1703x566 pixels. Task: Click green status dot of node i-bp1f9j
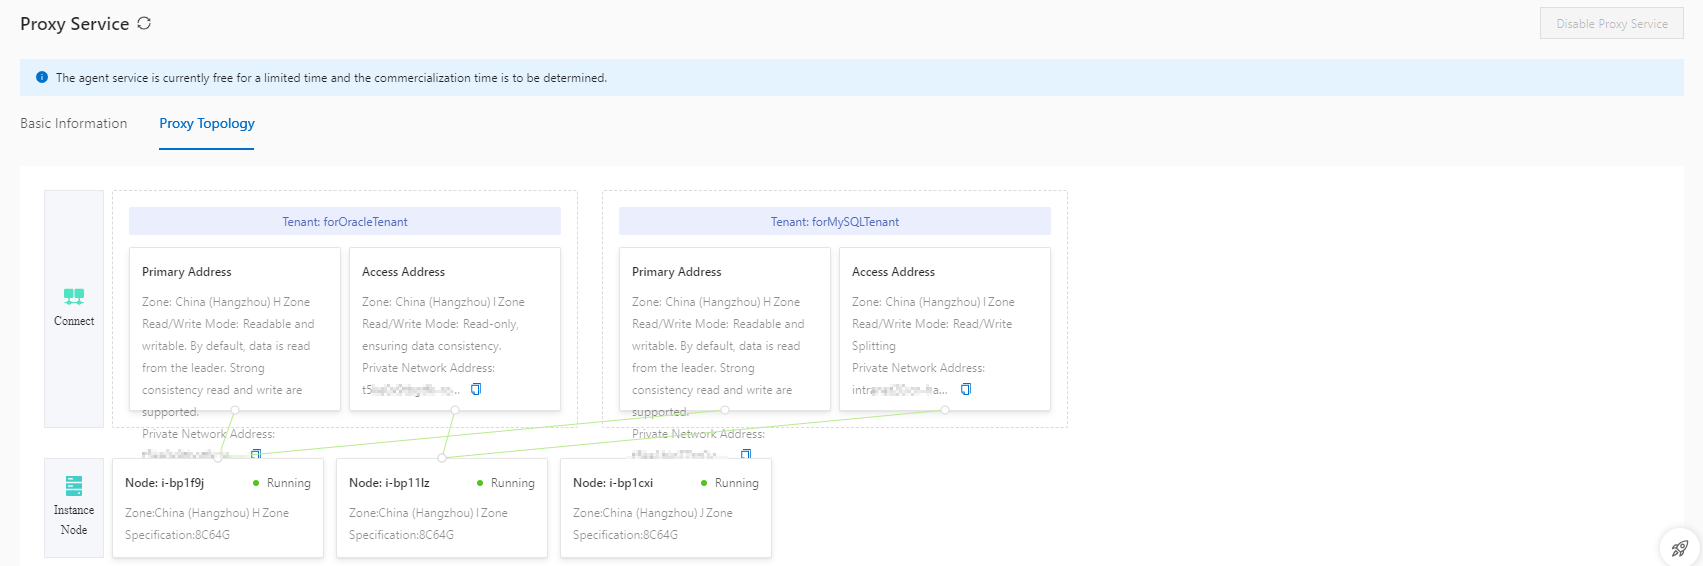tap(256, 483)
